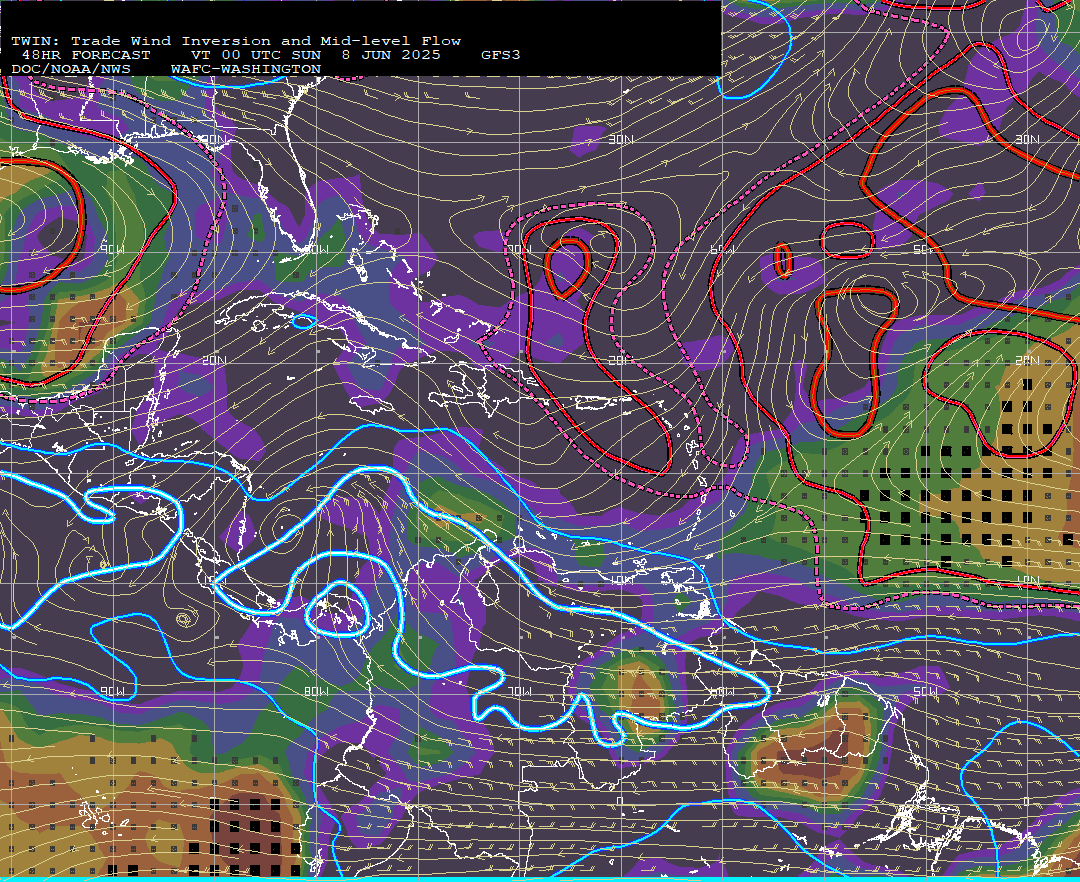Click the 'DOC/NOAA/NWS' source text

click(71, 70)
